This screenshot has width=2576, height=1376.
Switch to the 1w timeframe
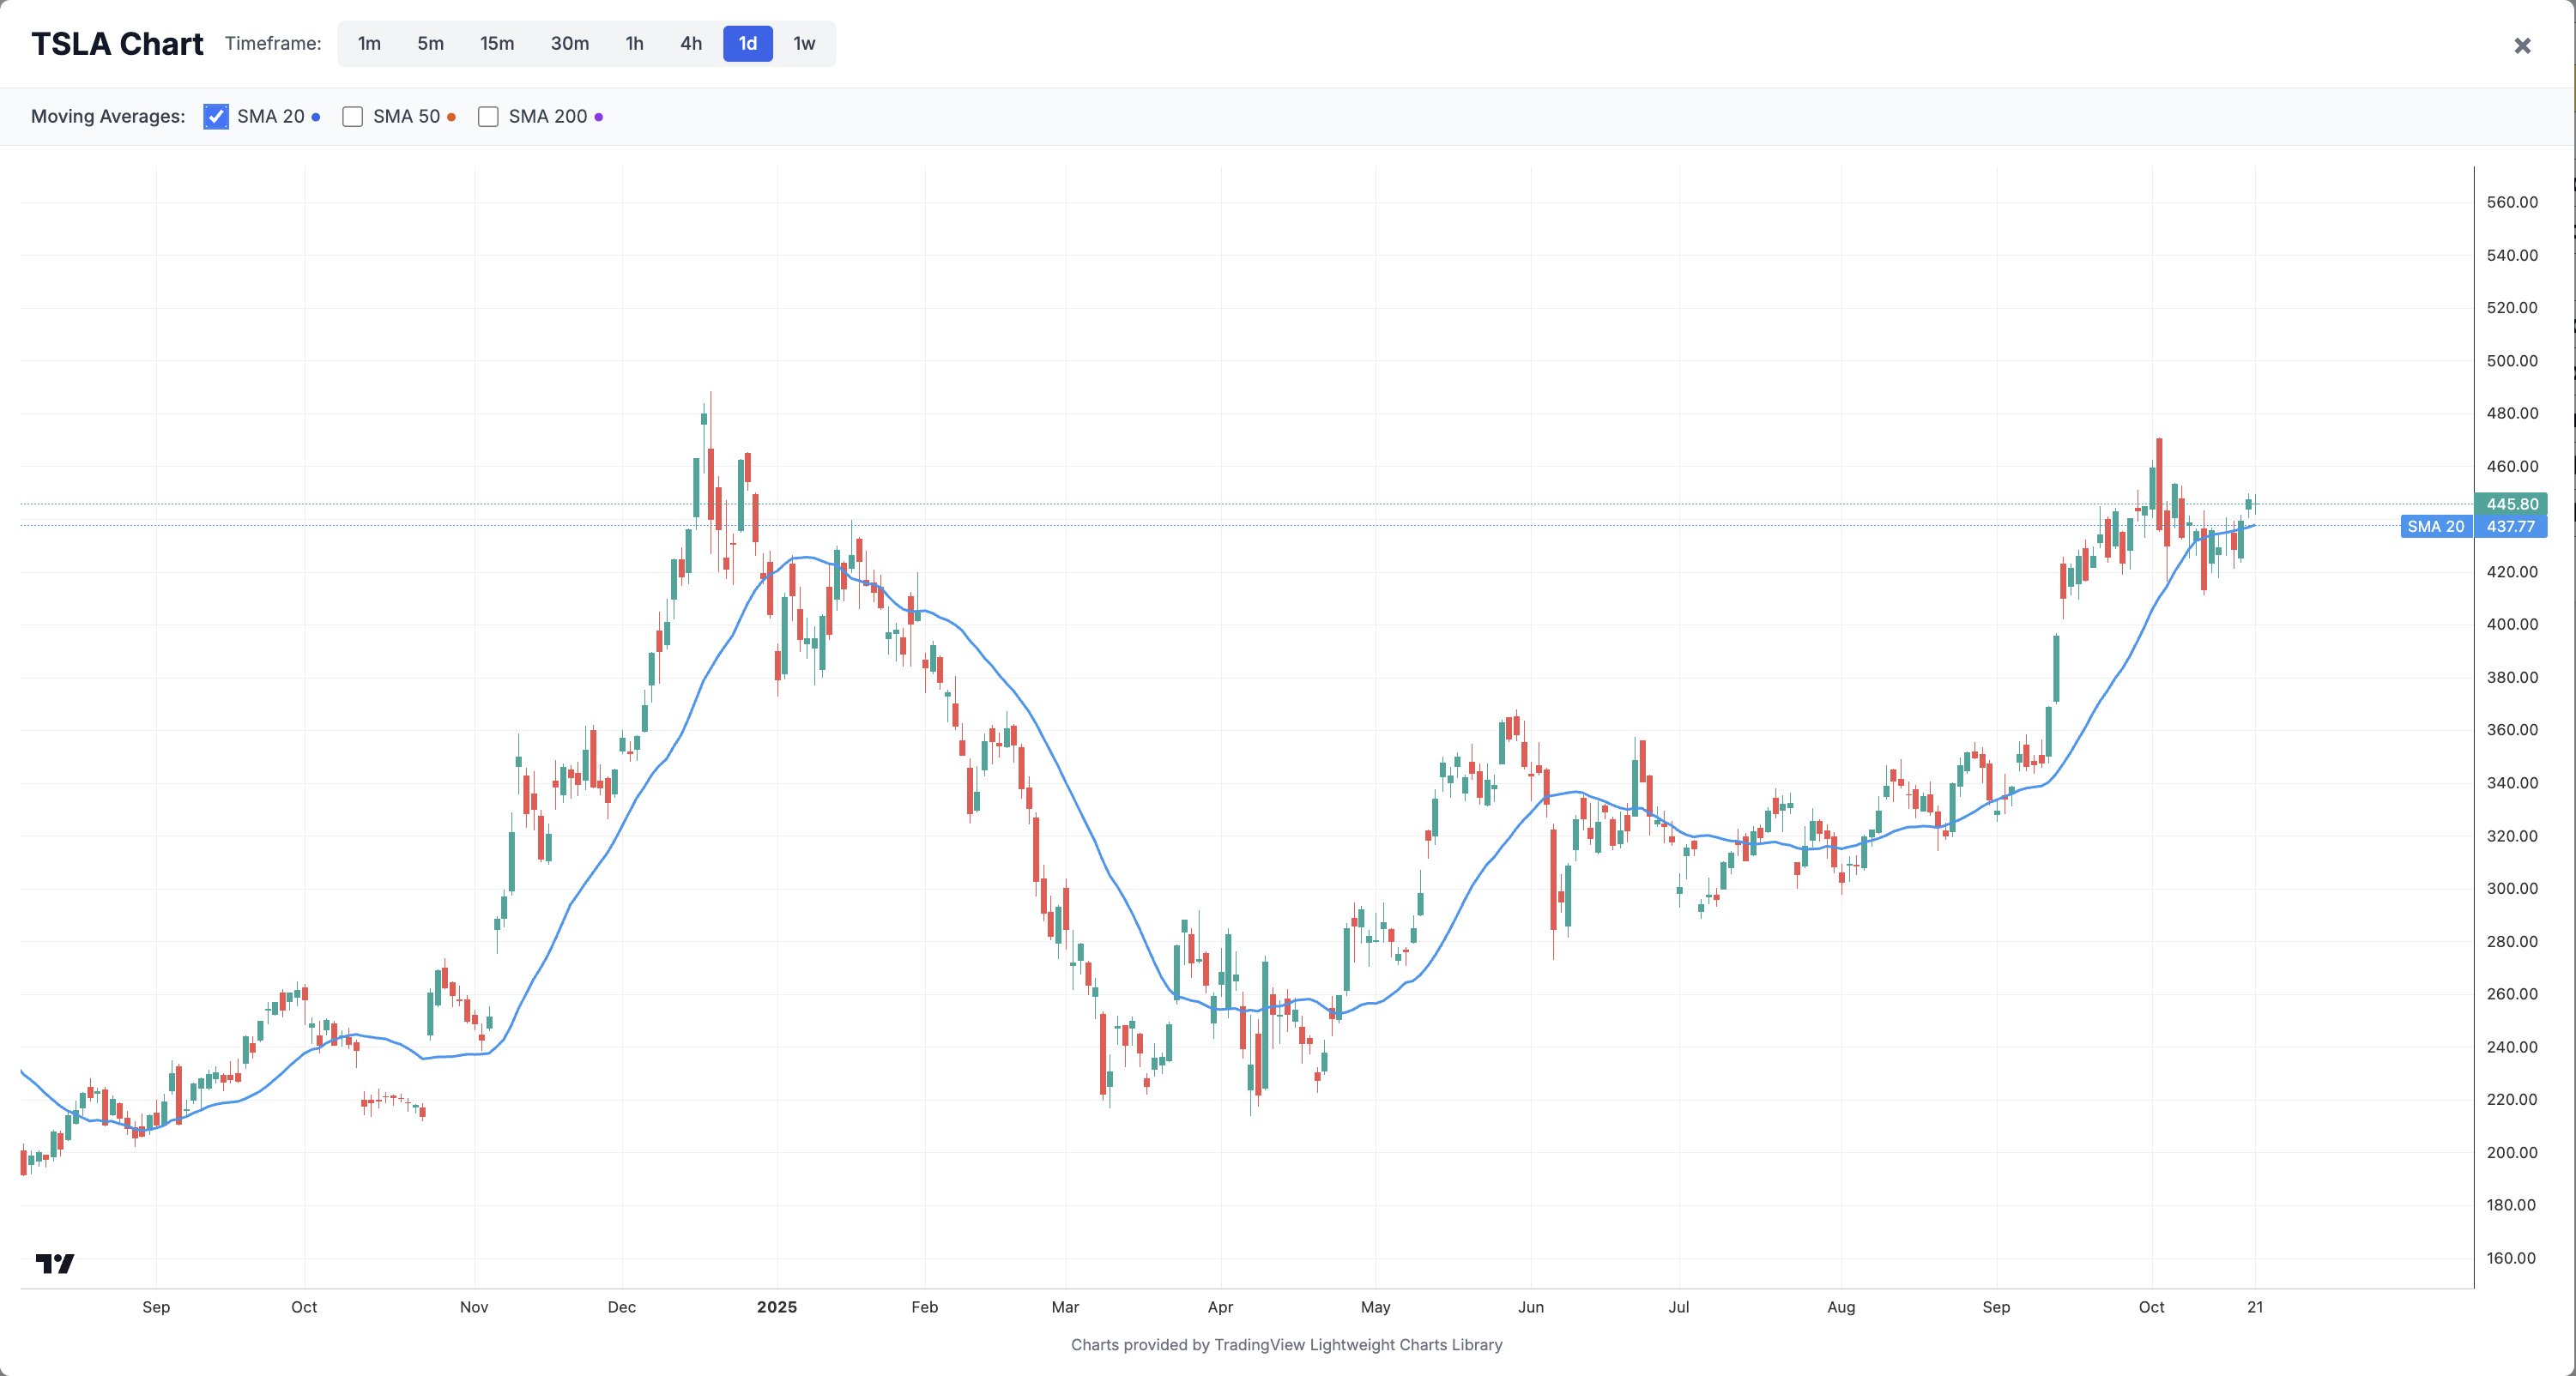click(804, 44)
